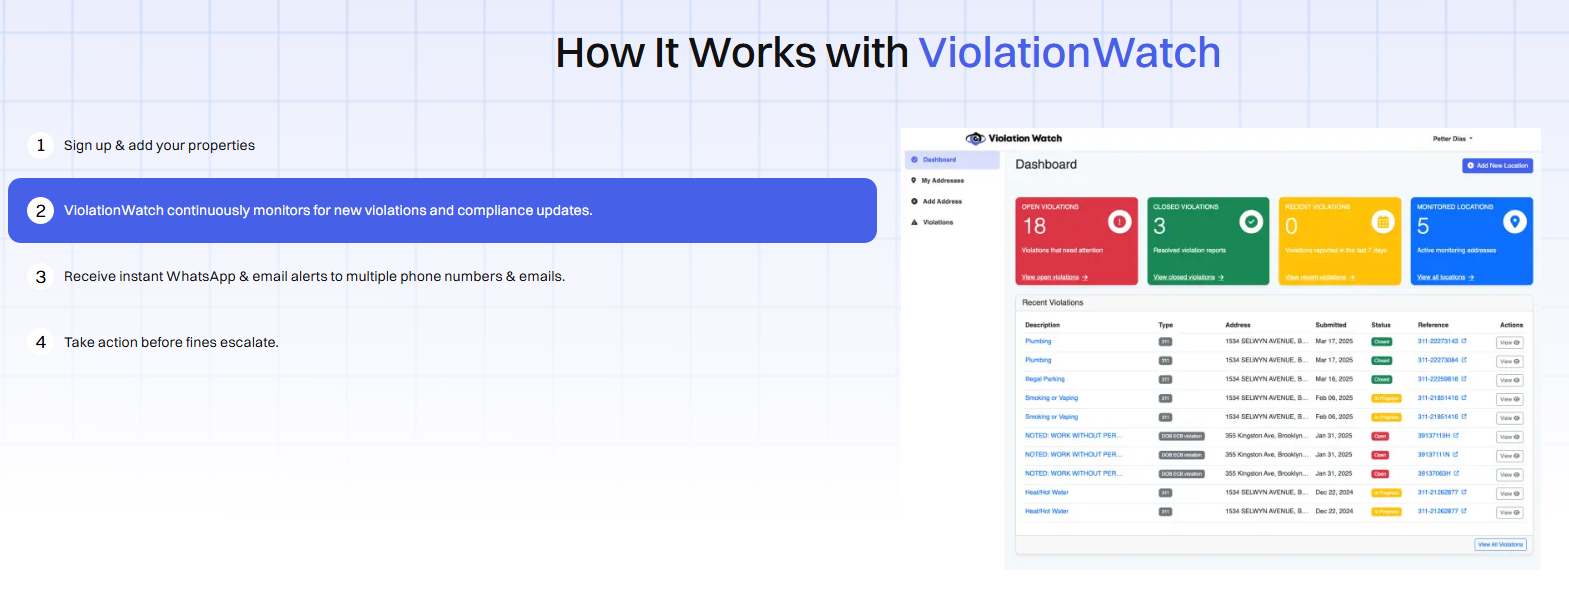
Task: Click the Violation Watch eye logo
Action: pyautogui.click(x=975, y=138)
